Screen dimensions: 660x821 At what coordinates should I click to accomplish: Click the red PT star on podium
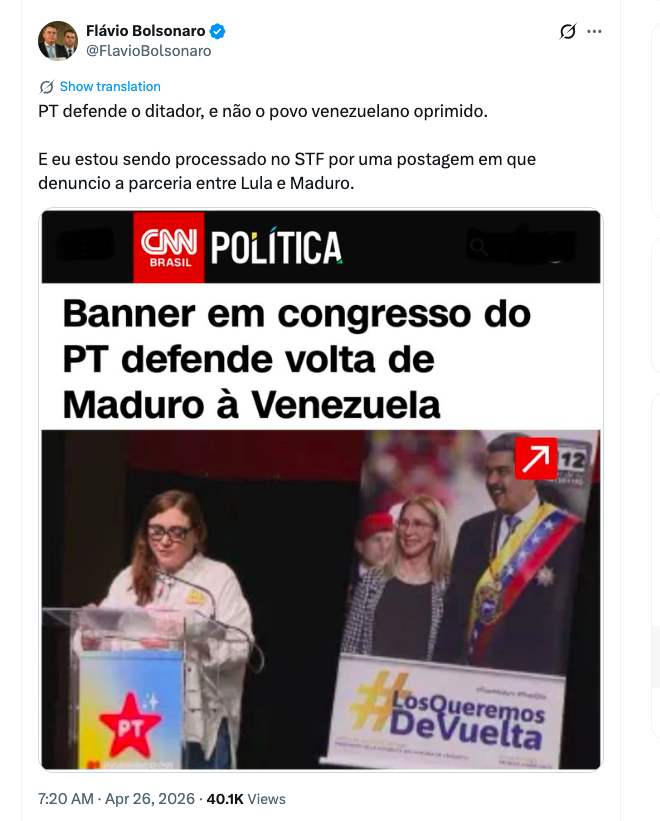(129, 726)
